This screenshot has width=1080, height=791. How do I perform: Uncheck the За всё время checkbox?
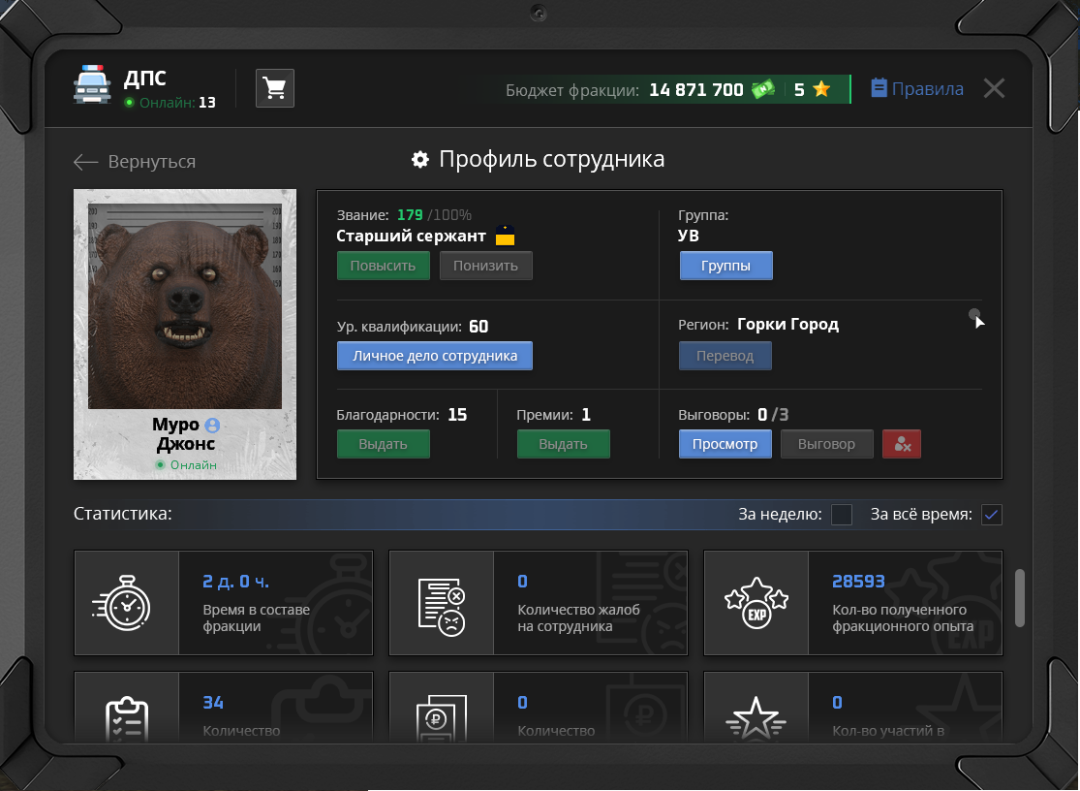pos(992,515)
